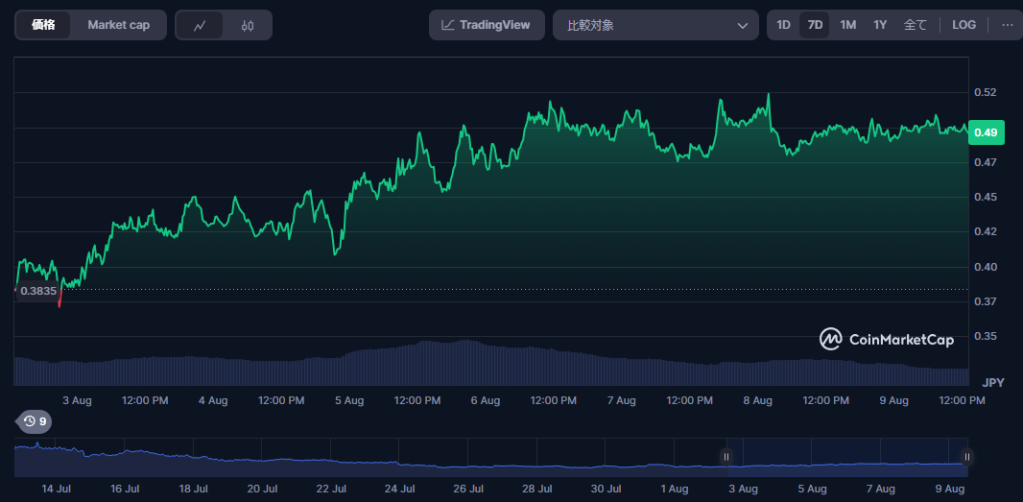The image size is (1023, 502).
Task: Select the 価格 price tab
Action: (43, 25)
